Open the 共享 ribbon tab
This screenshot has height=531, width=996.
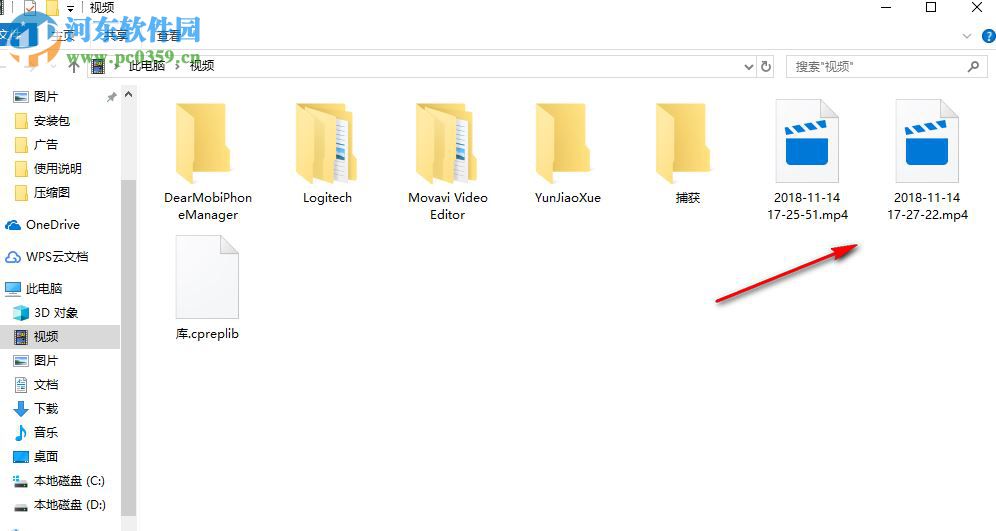pyautogui.click(x=116, y=36)
